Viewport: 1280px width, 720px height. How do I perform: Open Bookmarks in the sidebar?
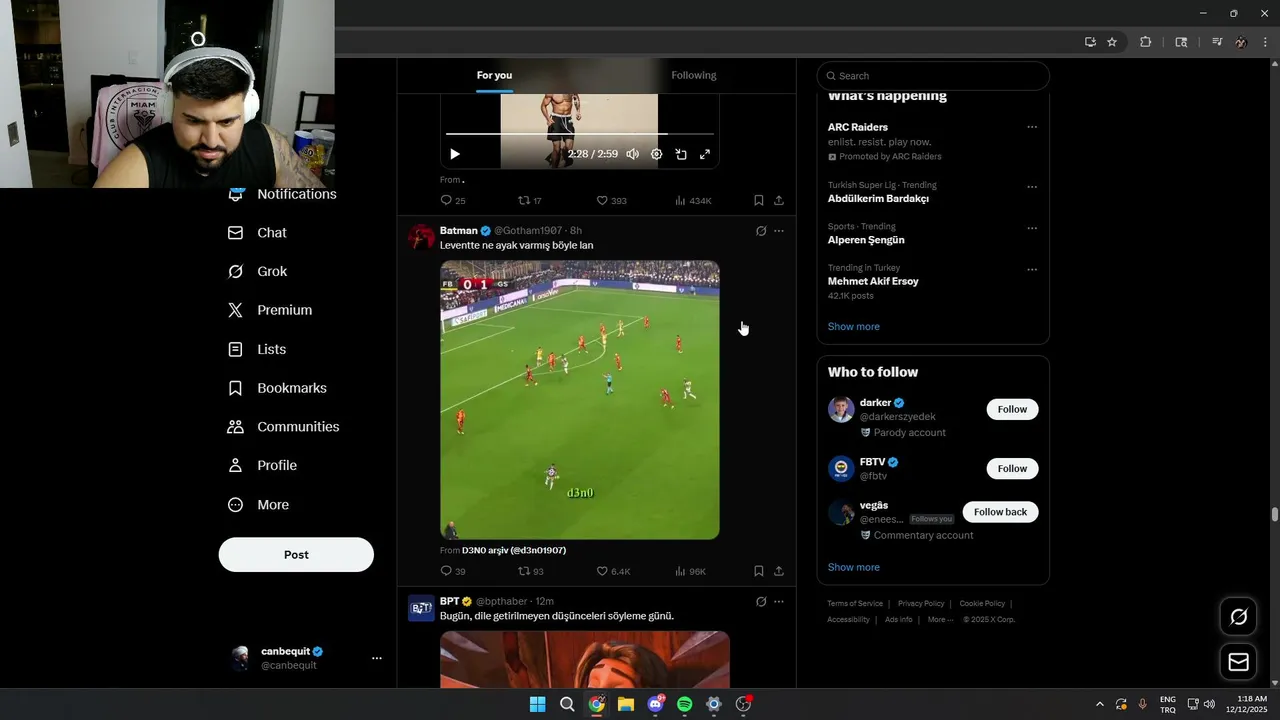pyautogui.click(x=278, y=388)
